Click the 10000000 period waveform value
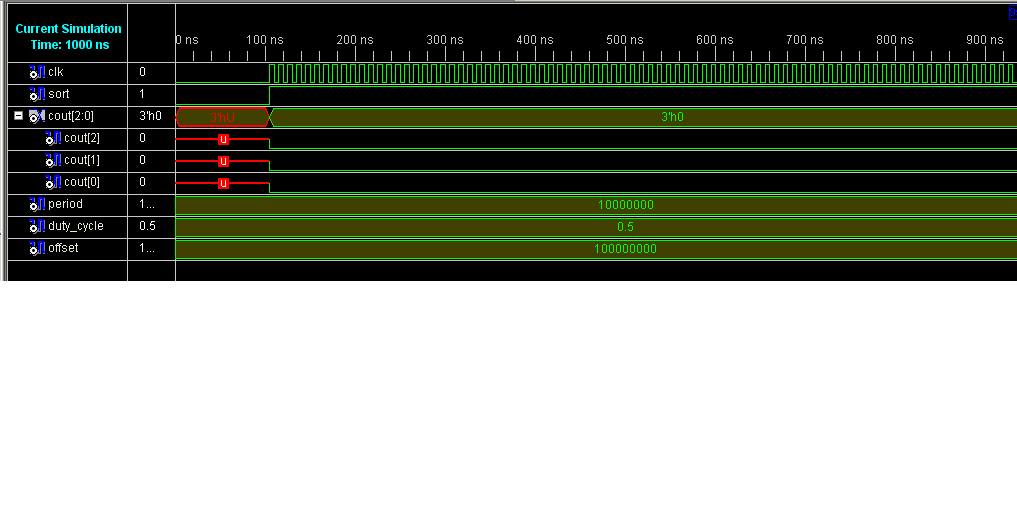The image size is (1017, 512). click(x=626, y=205)
